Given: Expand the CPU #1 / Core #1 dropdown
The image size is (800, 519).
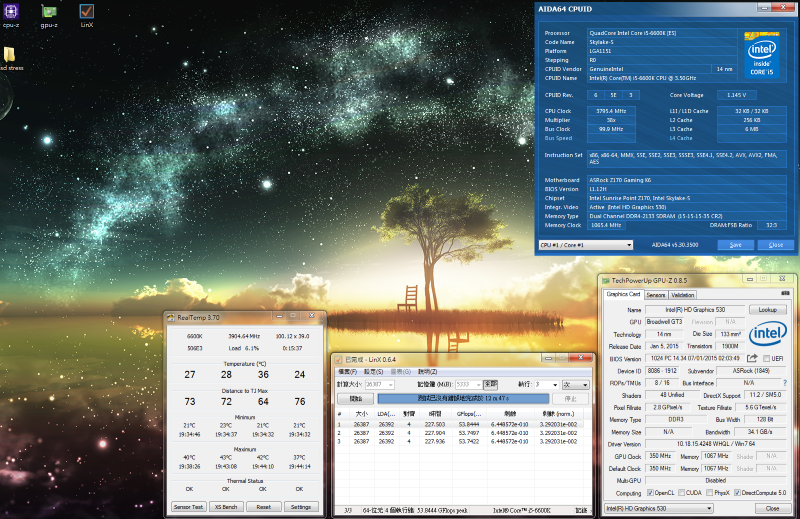Looking at the screenshot, I should pyautogui.click(x=585, y=244).
